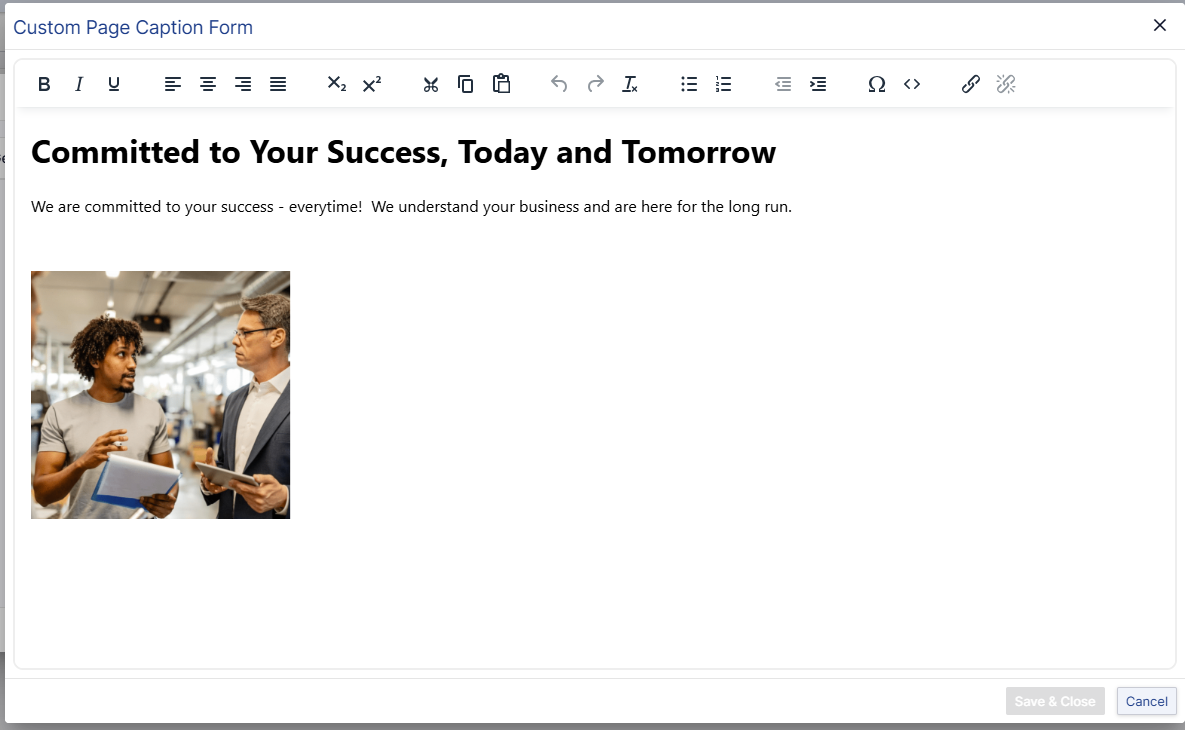Insert a bulleted list
This screenshot has height=730, width=1185.
[x=688, y=84]
